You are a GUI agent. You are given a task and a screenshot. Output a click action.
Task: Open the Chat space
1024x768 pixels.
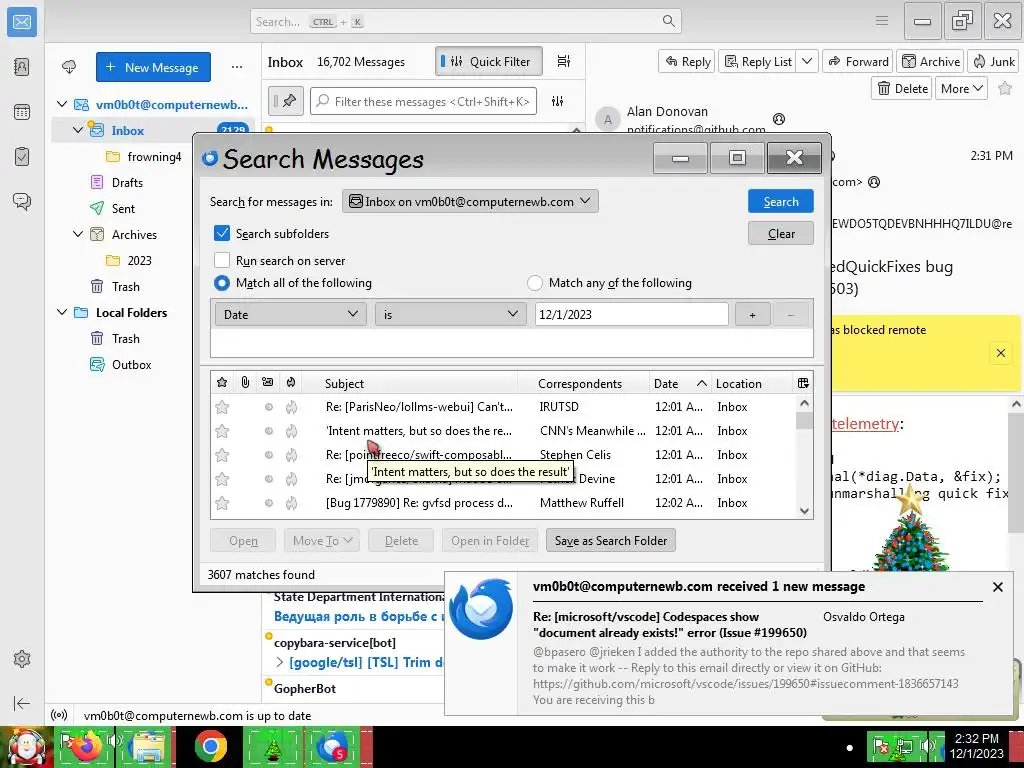22,201
